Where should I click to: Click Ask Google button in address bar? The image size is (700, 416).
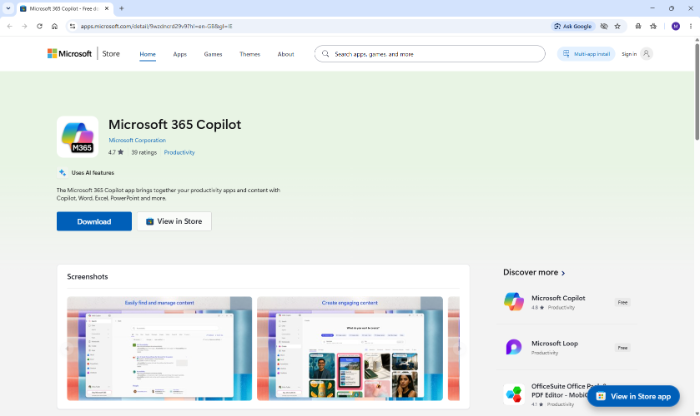pos(573,26)
